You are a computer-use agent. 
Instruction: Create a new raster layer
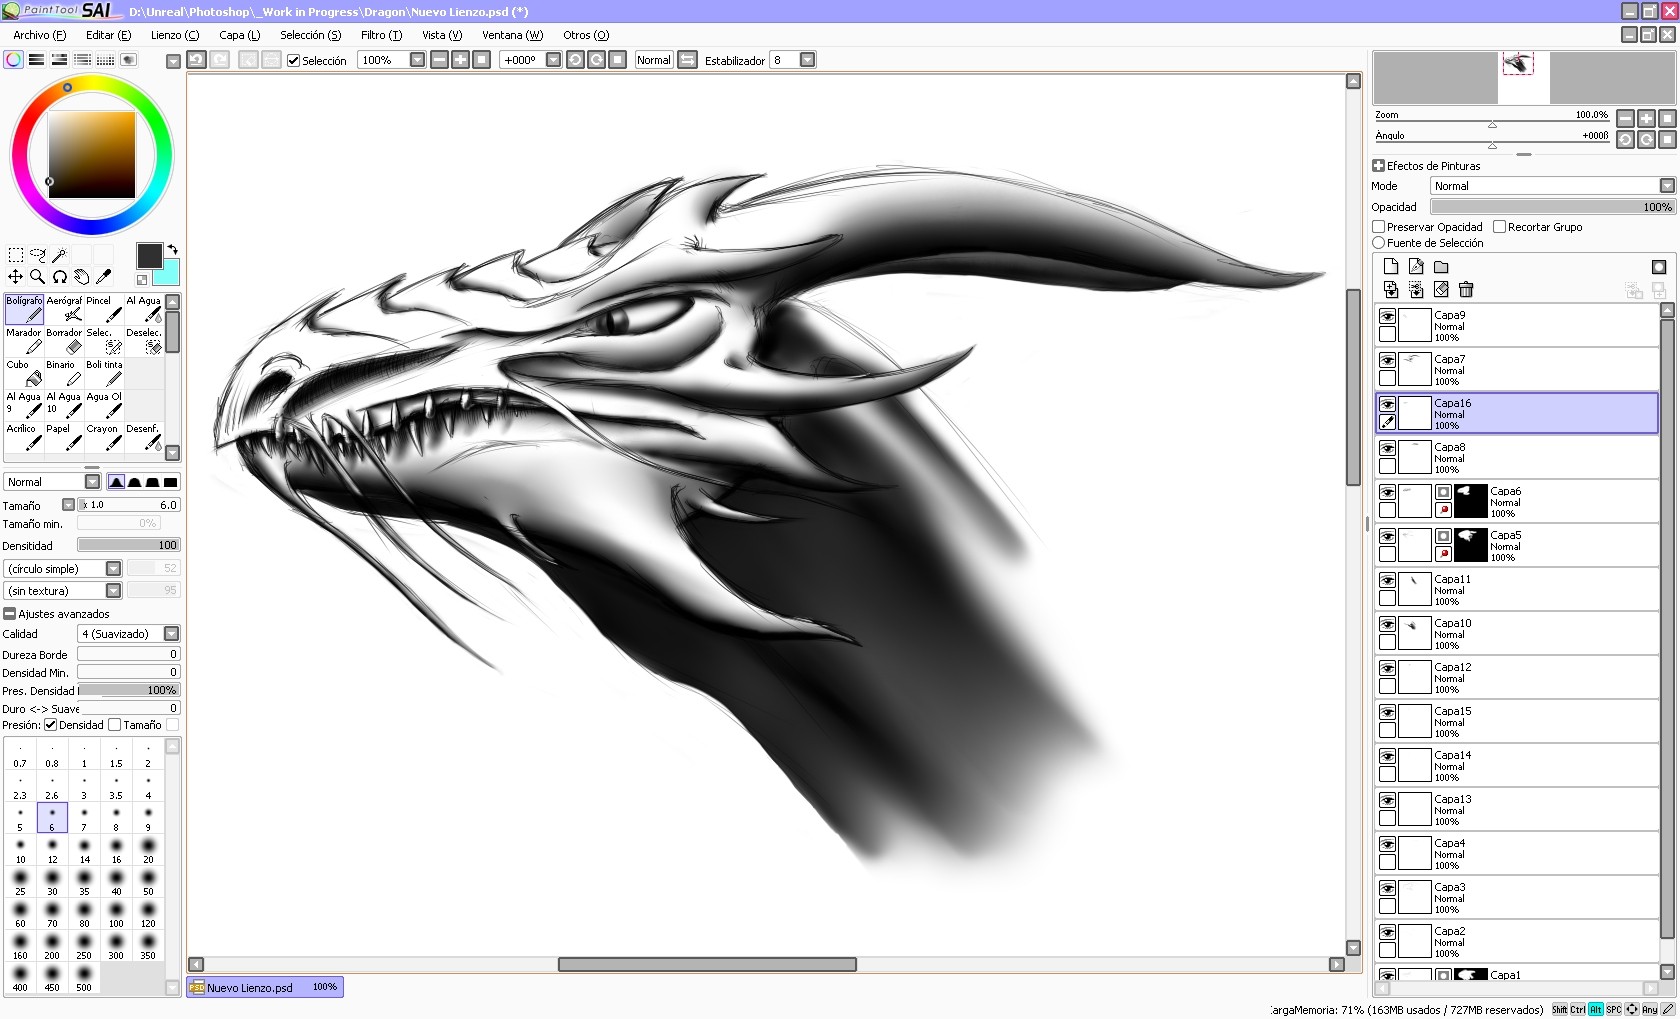pyautogui.click(x=1391, y=266)
